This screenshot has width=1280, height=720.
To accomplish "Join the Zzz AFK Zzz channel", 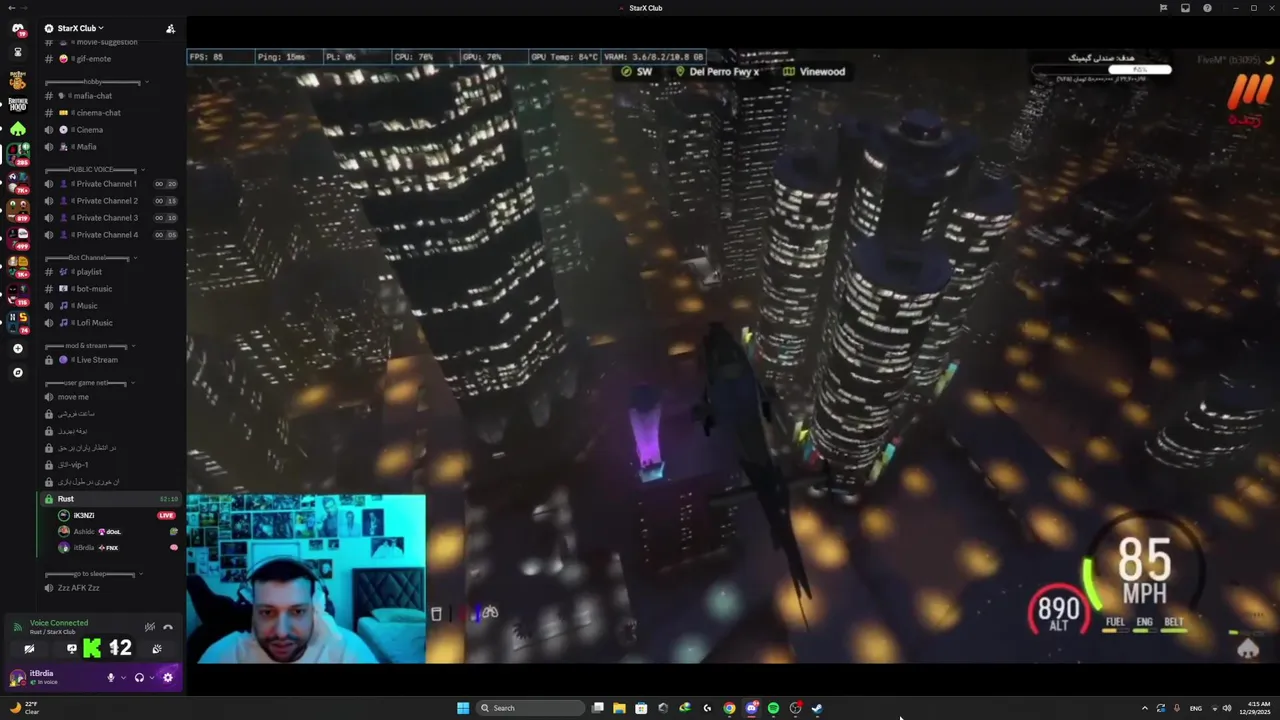I will 110,588.
